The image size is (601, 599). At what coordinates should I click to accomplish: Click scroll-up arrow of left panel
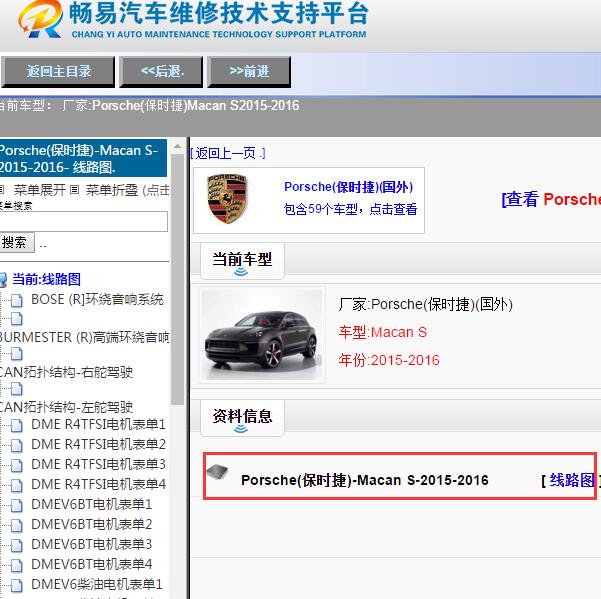click(177, 146)
